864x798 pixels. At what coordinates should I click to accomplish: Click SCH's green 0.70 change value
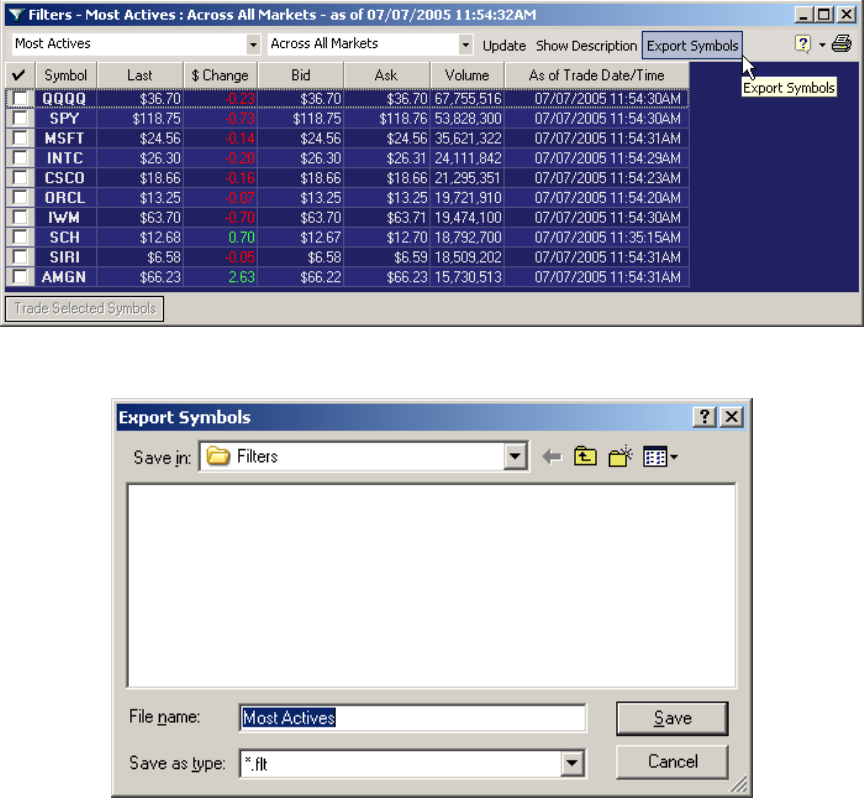click(241, 238)
